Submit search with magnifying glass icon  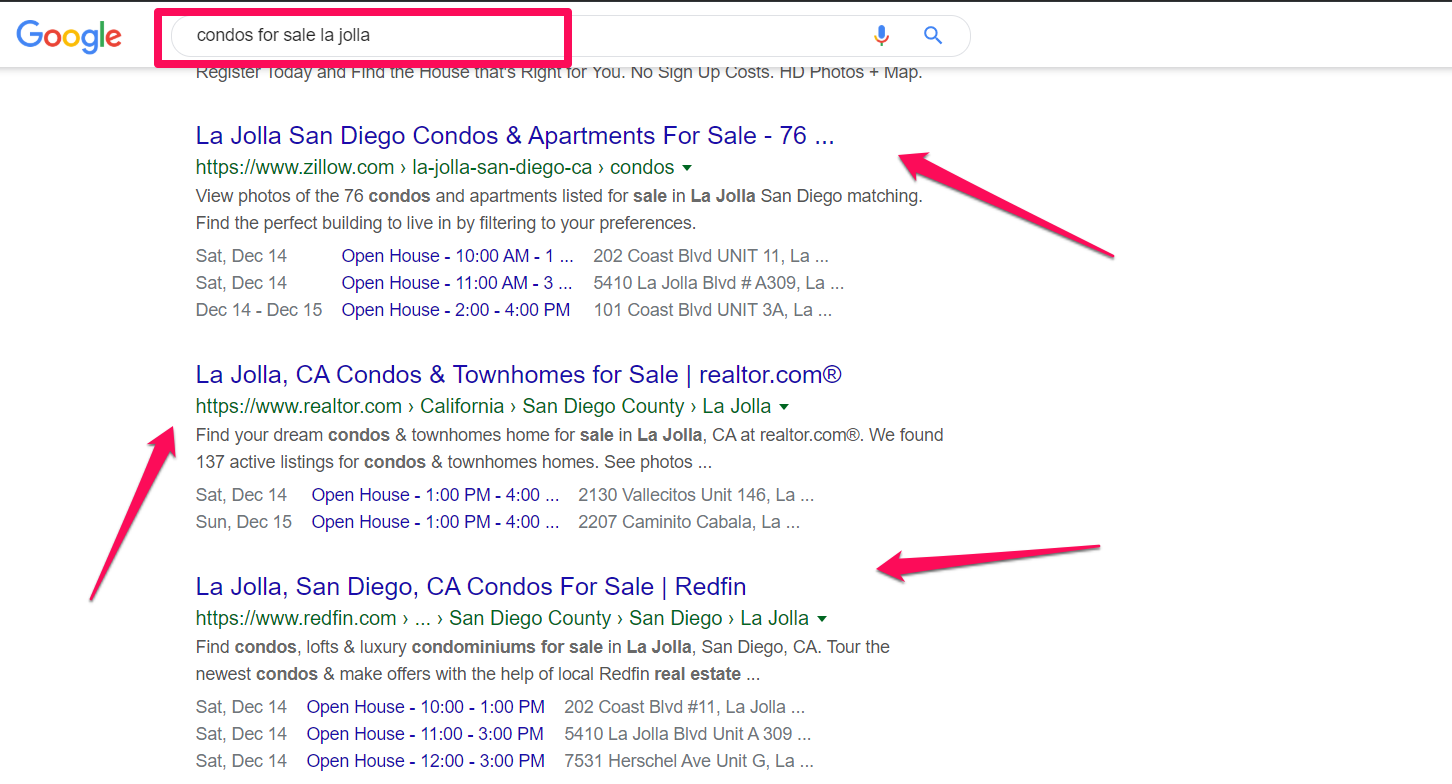coord(933,36)
